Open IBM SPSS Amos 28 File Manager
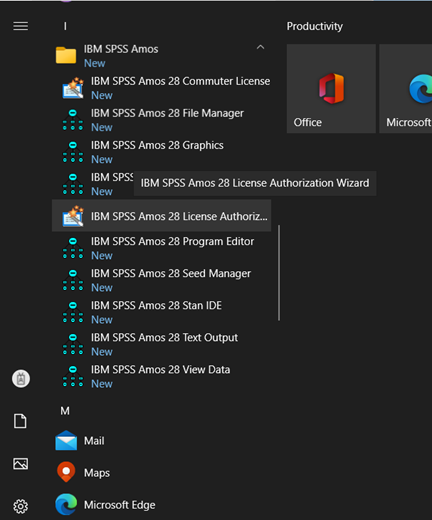This screenshot has width=432, height=520. pyautogui.click(x=167, y=113)
